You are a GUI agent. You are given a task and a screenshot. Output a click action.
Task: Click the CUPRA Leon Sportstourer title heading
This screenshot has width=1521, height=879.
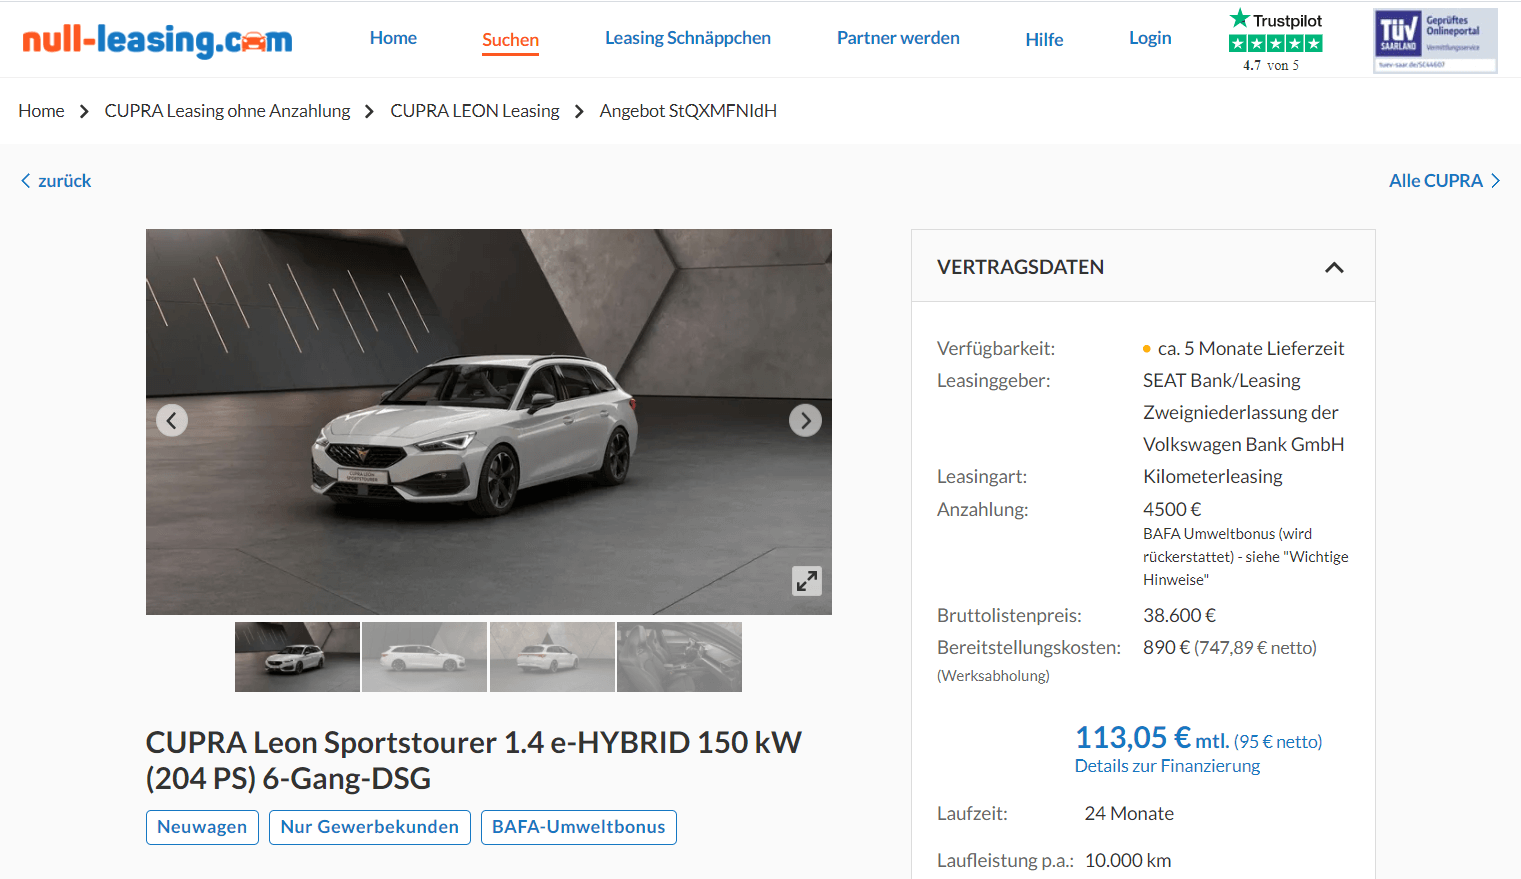[x=474, y=760]
